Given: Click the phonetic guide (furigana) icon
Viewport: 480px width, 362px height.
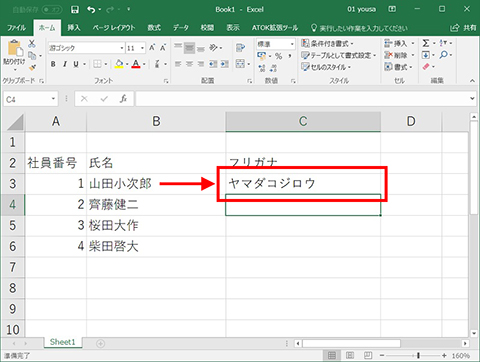Looking at the screenshot, I should [157, 64].
